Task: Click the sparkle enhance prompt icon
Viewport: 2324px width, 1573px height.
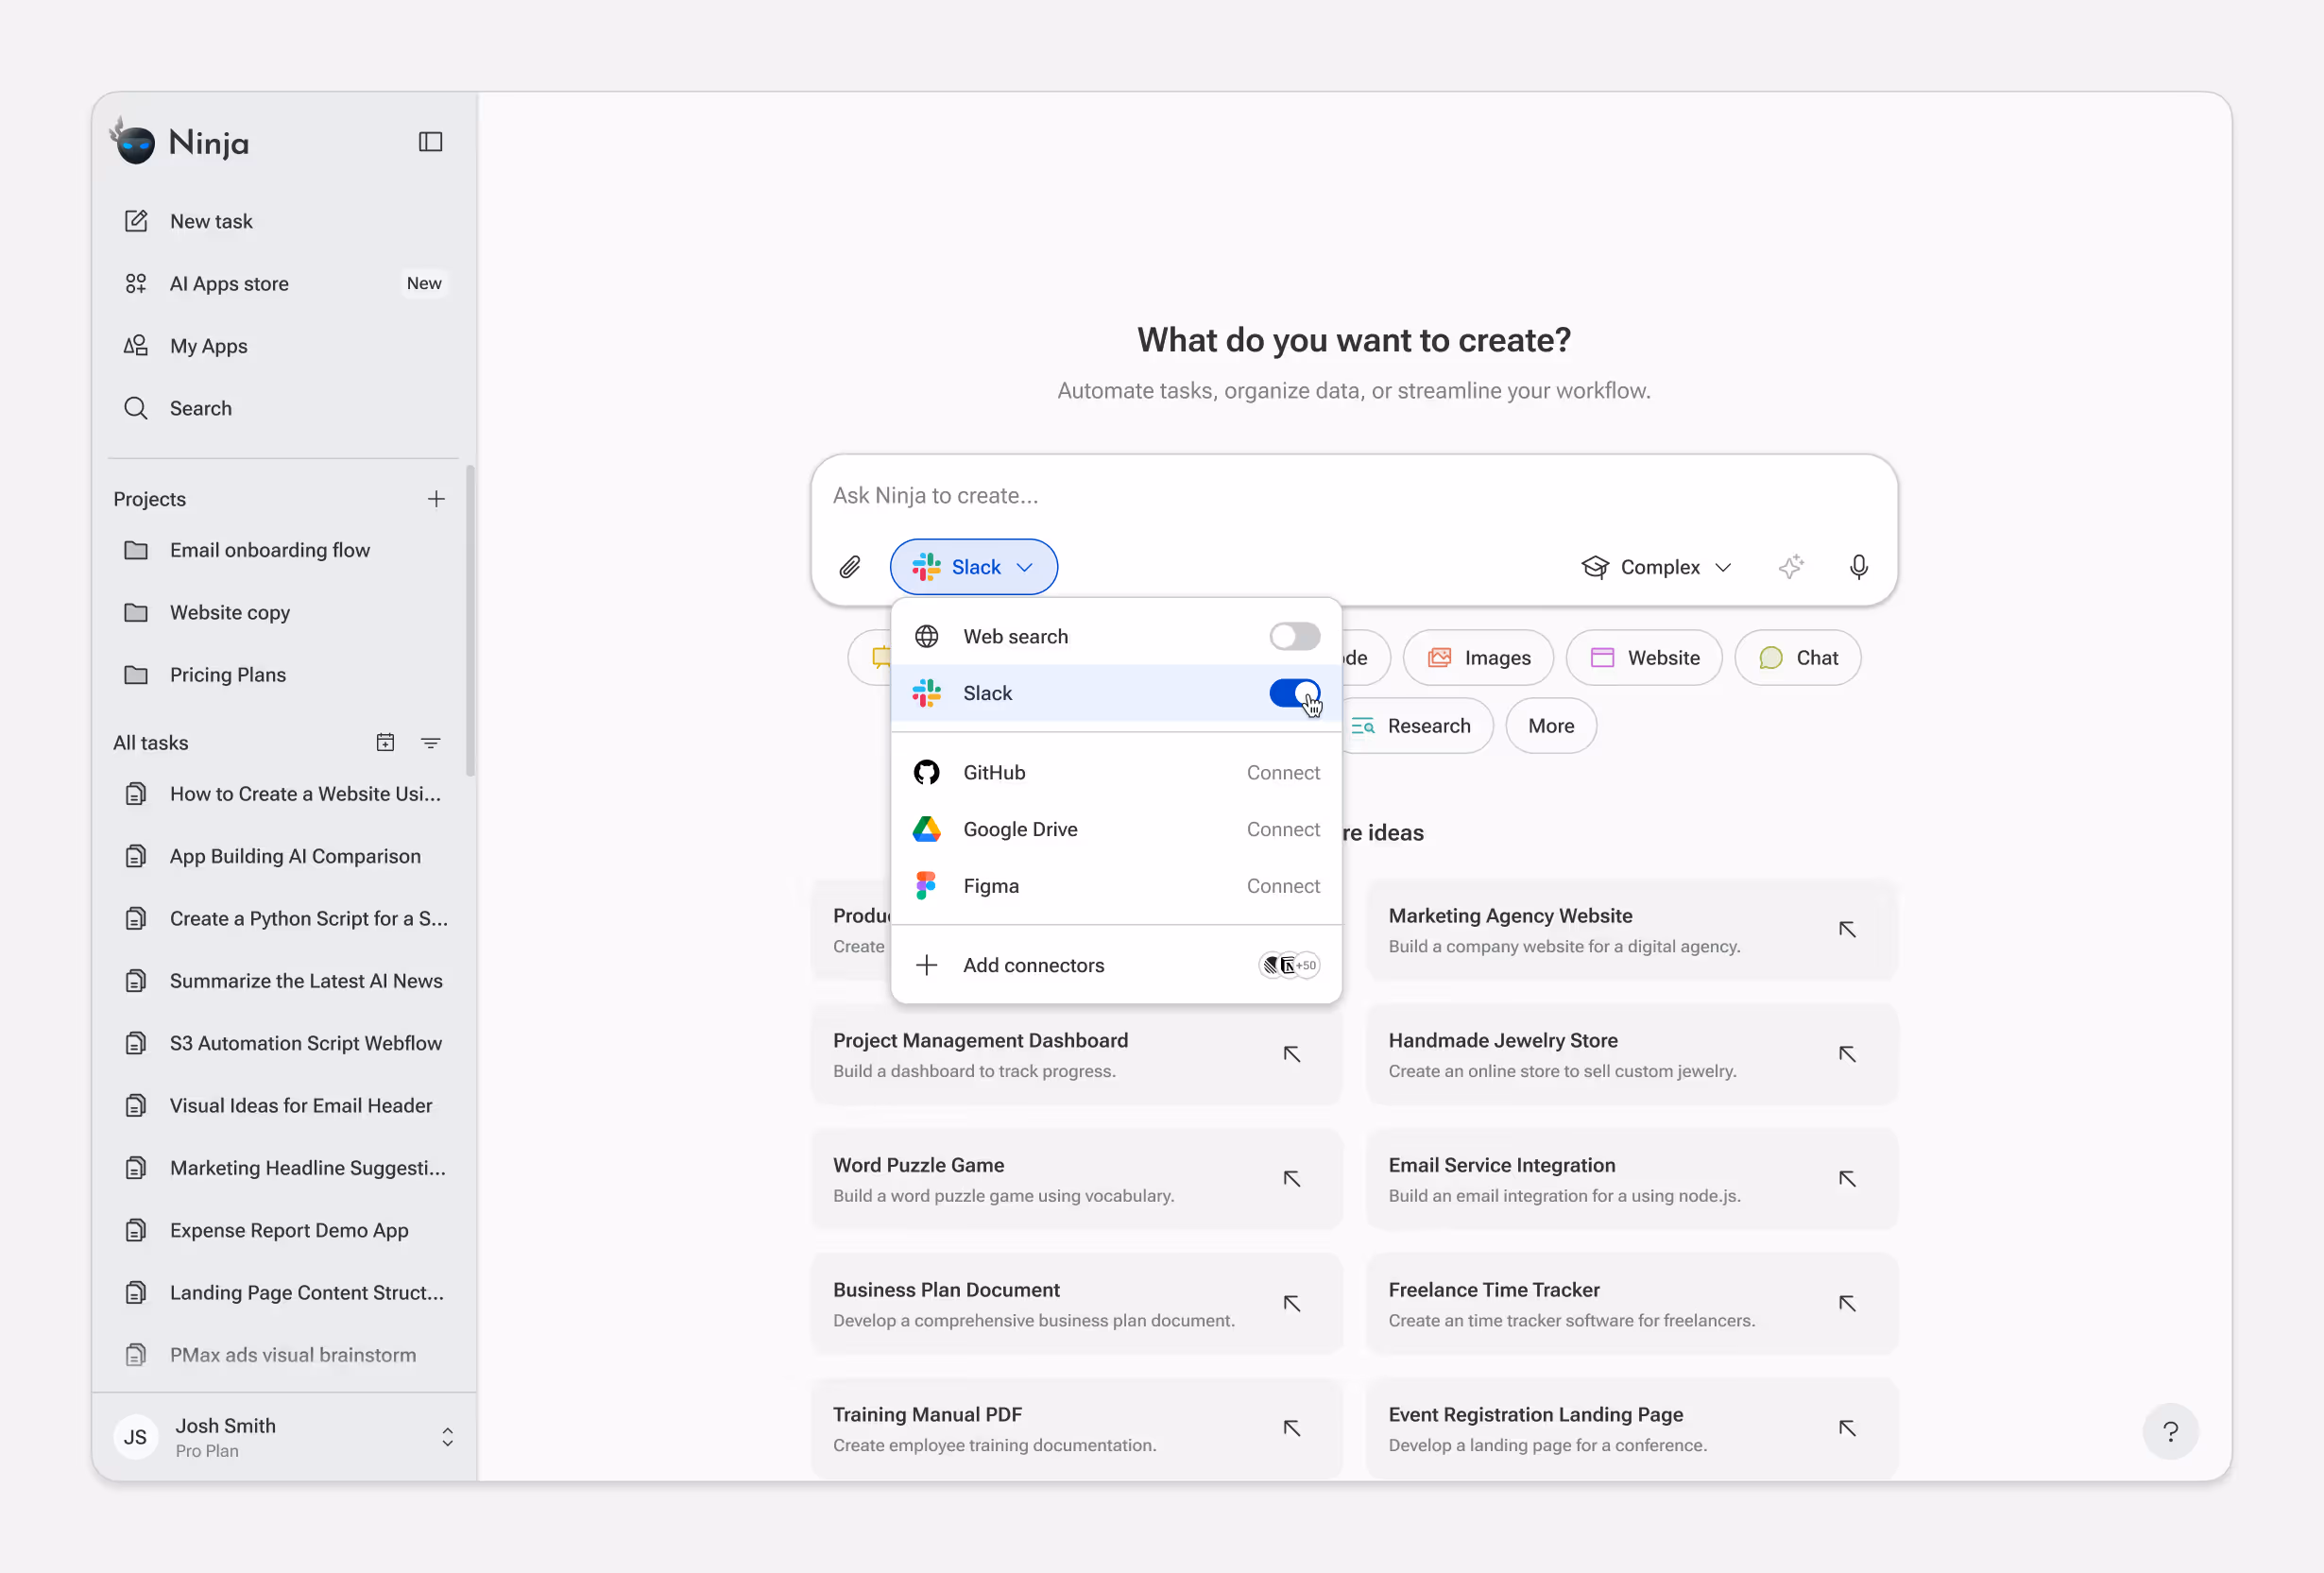Action: [x=1790, y=567]
